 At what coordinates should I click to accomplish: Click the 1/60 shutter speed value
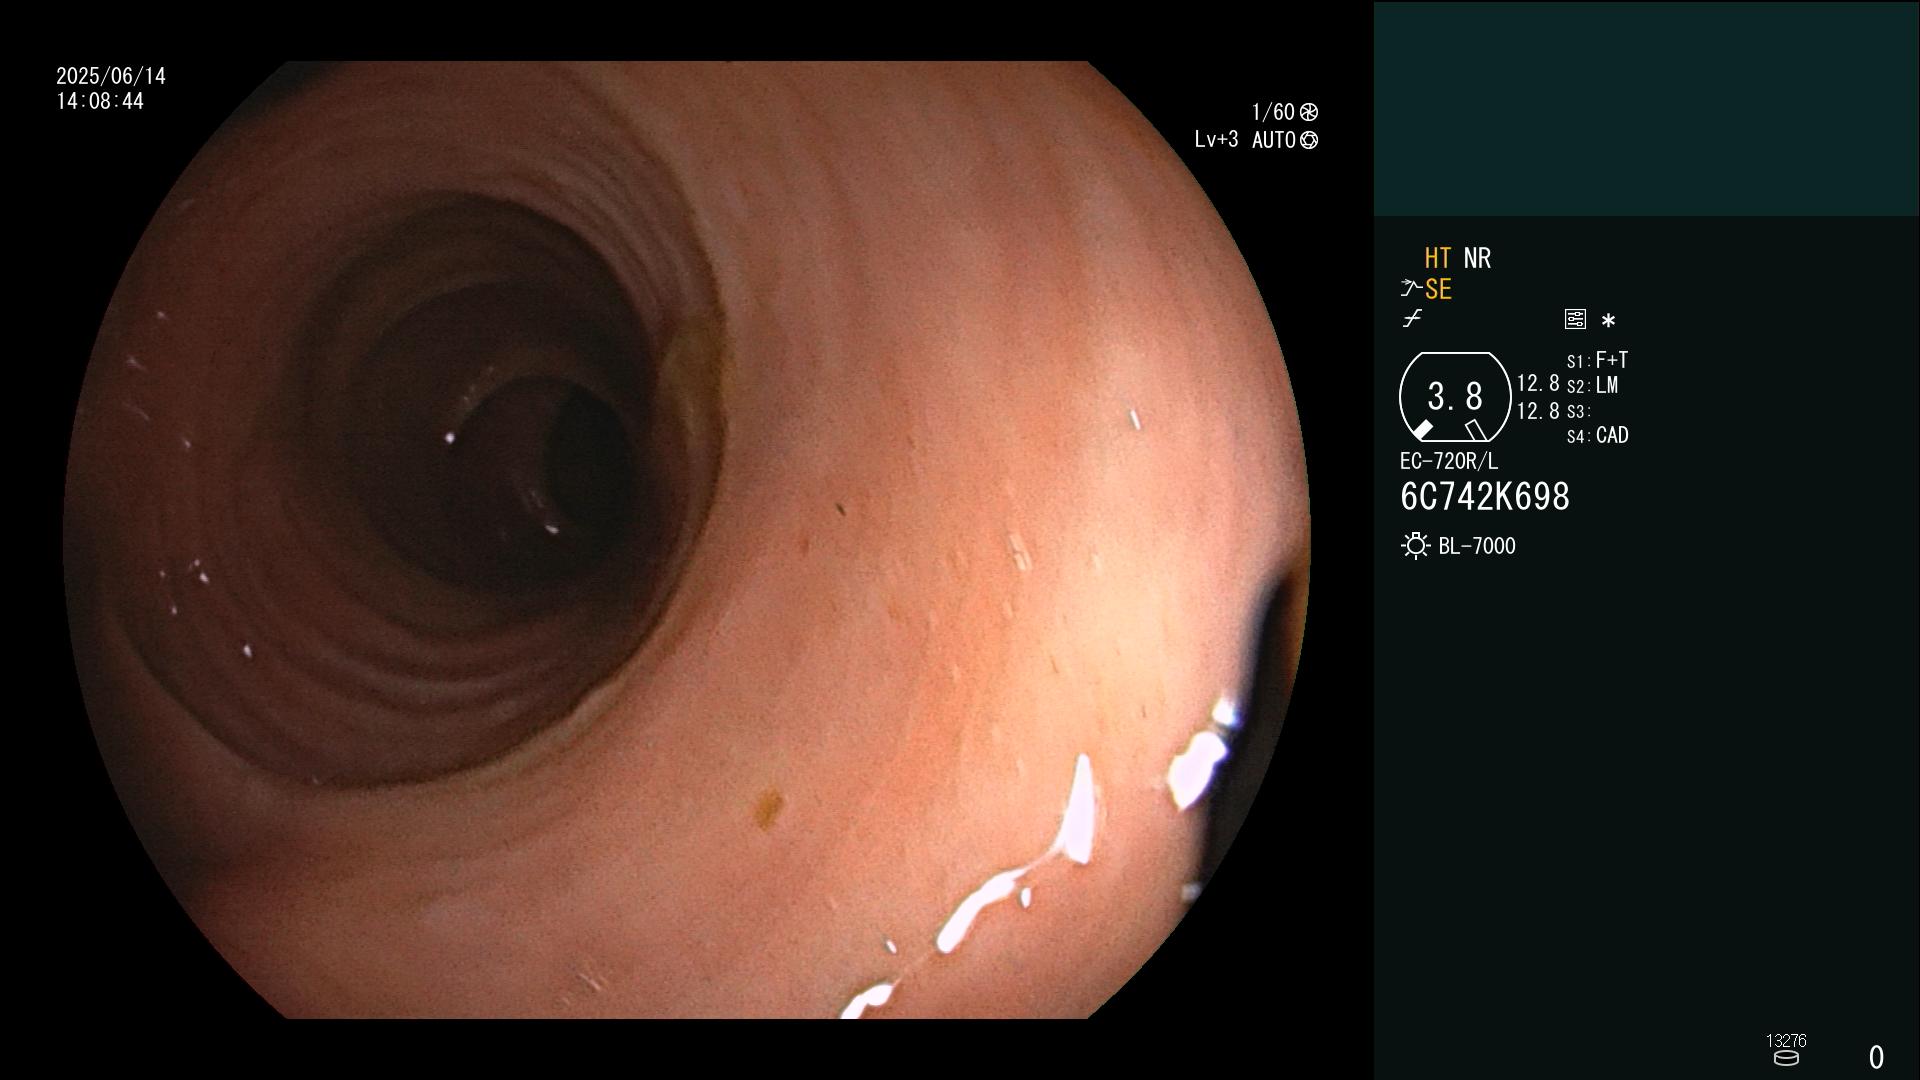pyautogui.click(x=1273, y=112)
